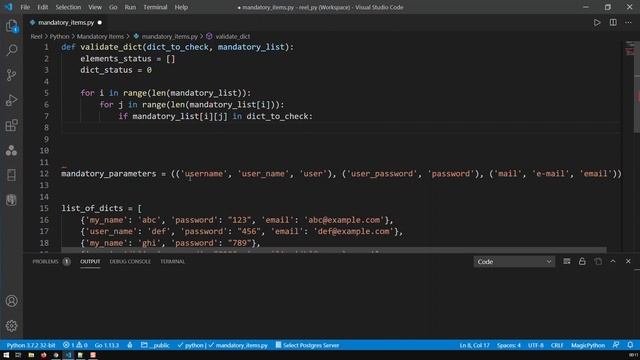Screen dimensions: 640x360
Task: Open the Run menu
Action: tap(130, 7)
